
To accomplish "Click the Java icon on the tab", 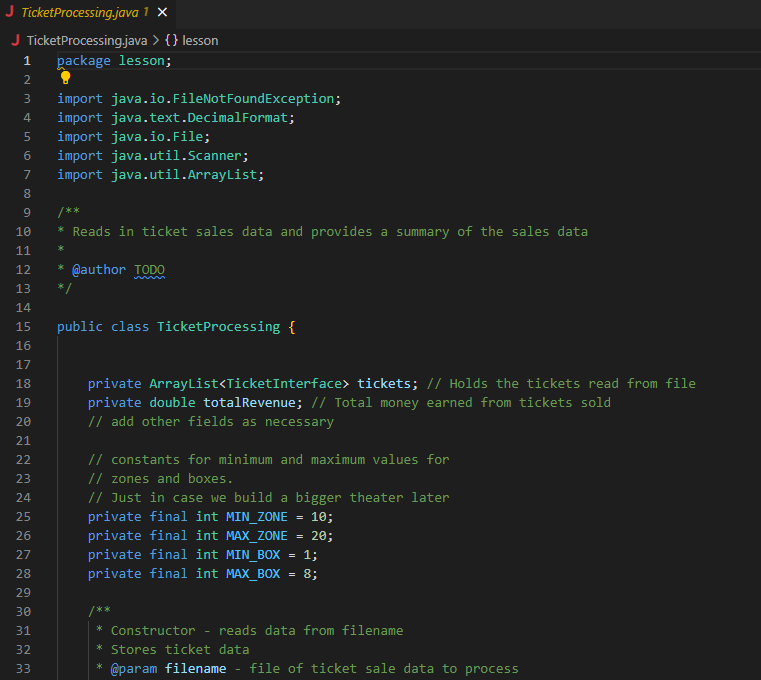I will (10, 12).
